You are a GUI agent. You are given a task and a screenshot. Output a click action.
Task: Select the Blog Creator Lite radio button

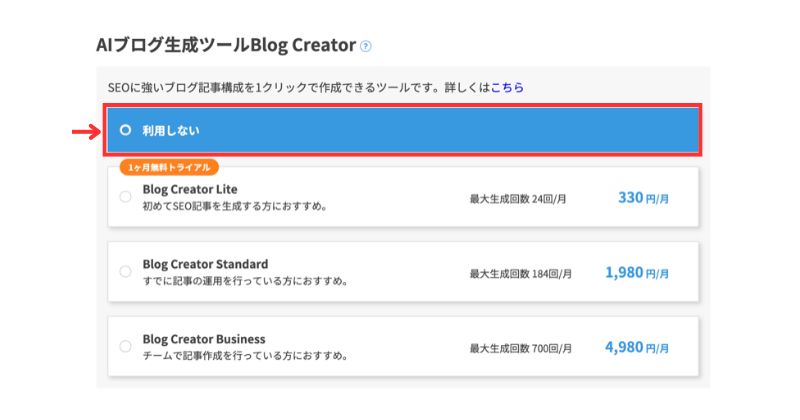pos(125,196)
